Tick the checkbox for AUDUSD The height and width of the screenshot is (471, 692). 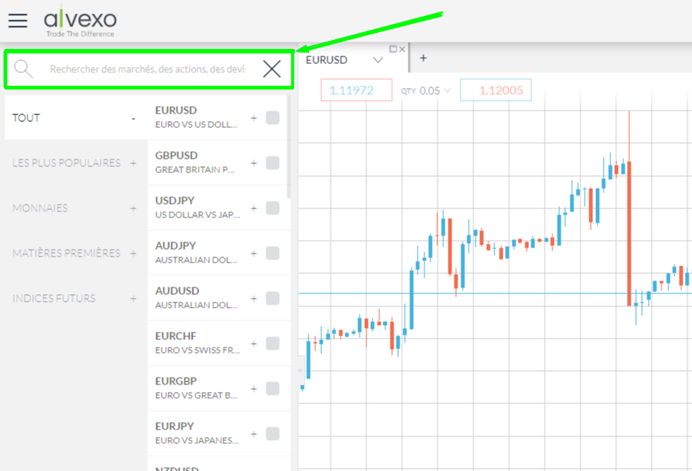pos(273,298)
